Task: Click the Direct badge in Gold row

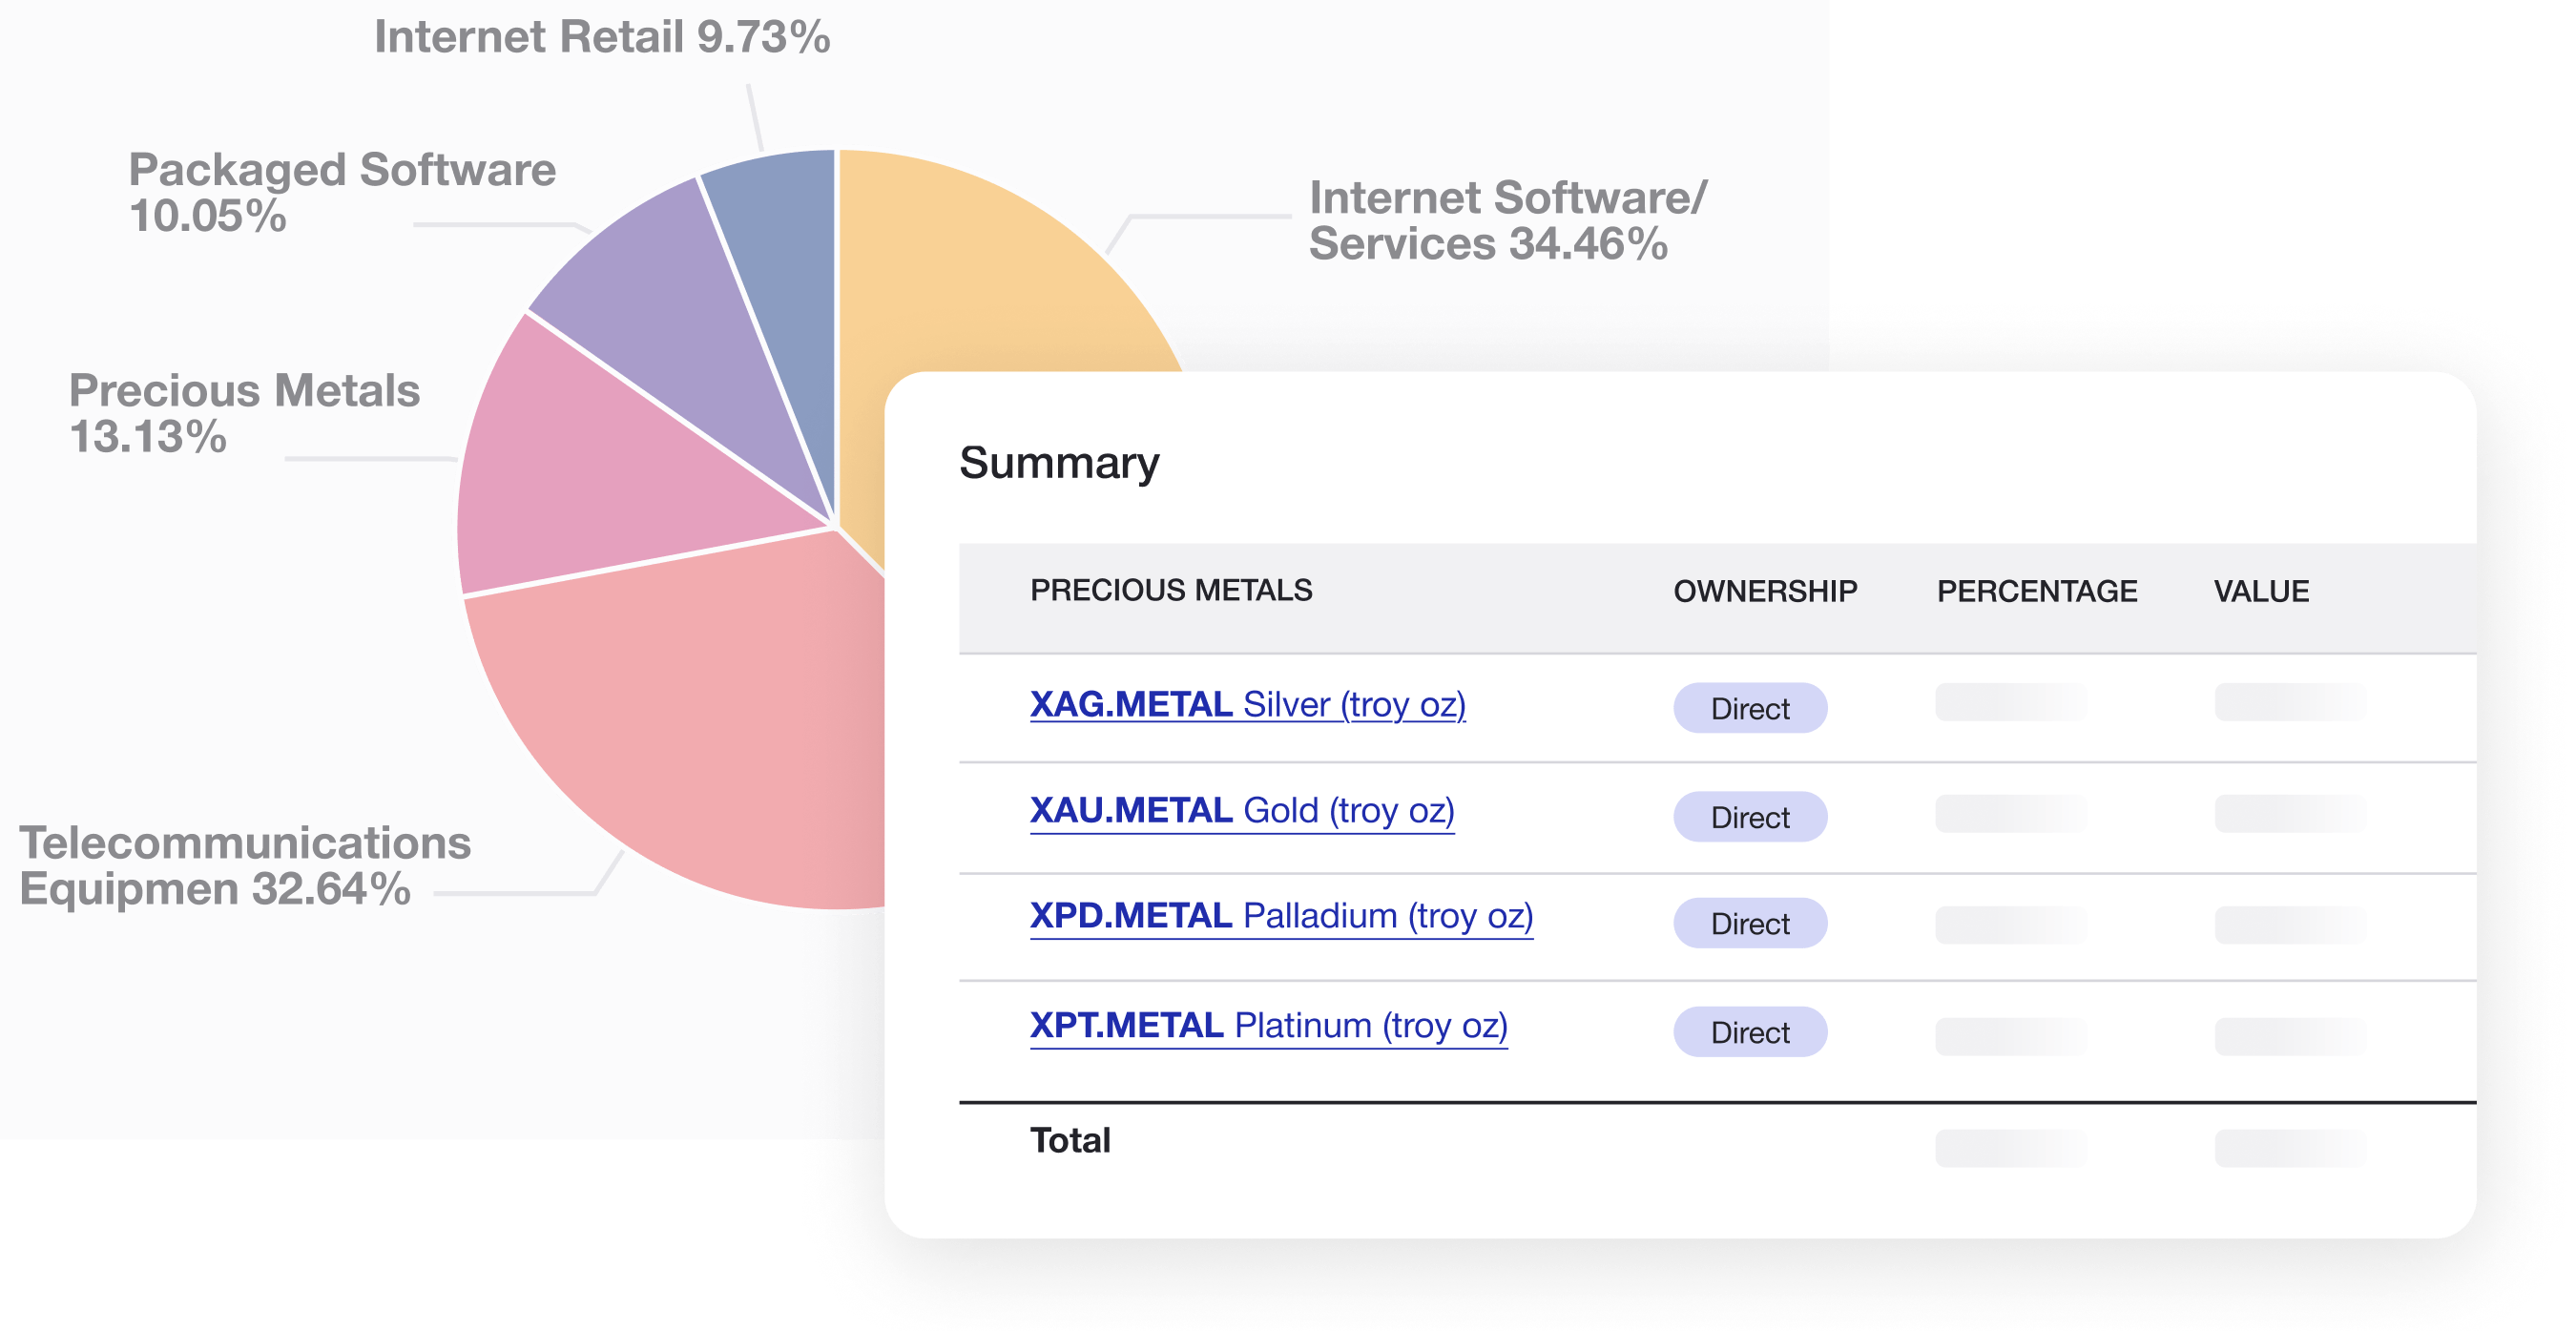Action: pyautogui.click(x=1749, y=817)
